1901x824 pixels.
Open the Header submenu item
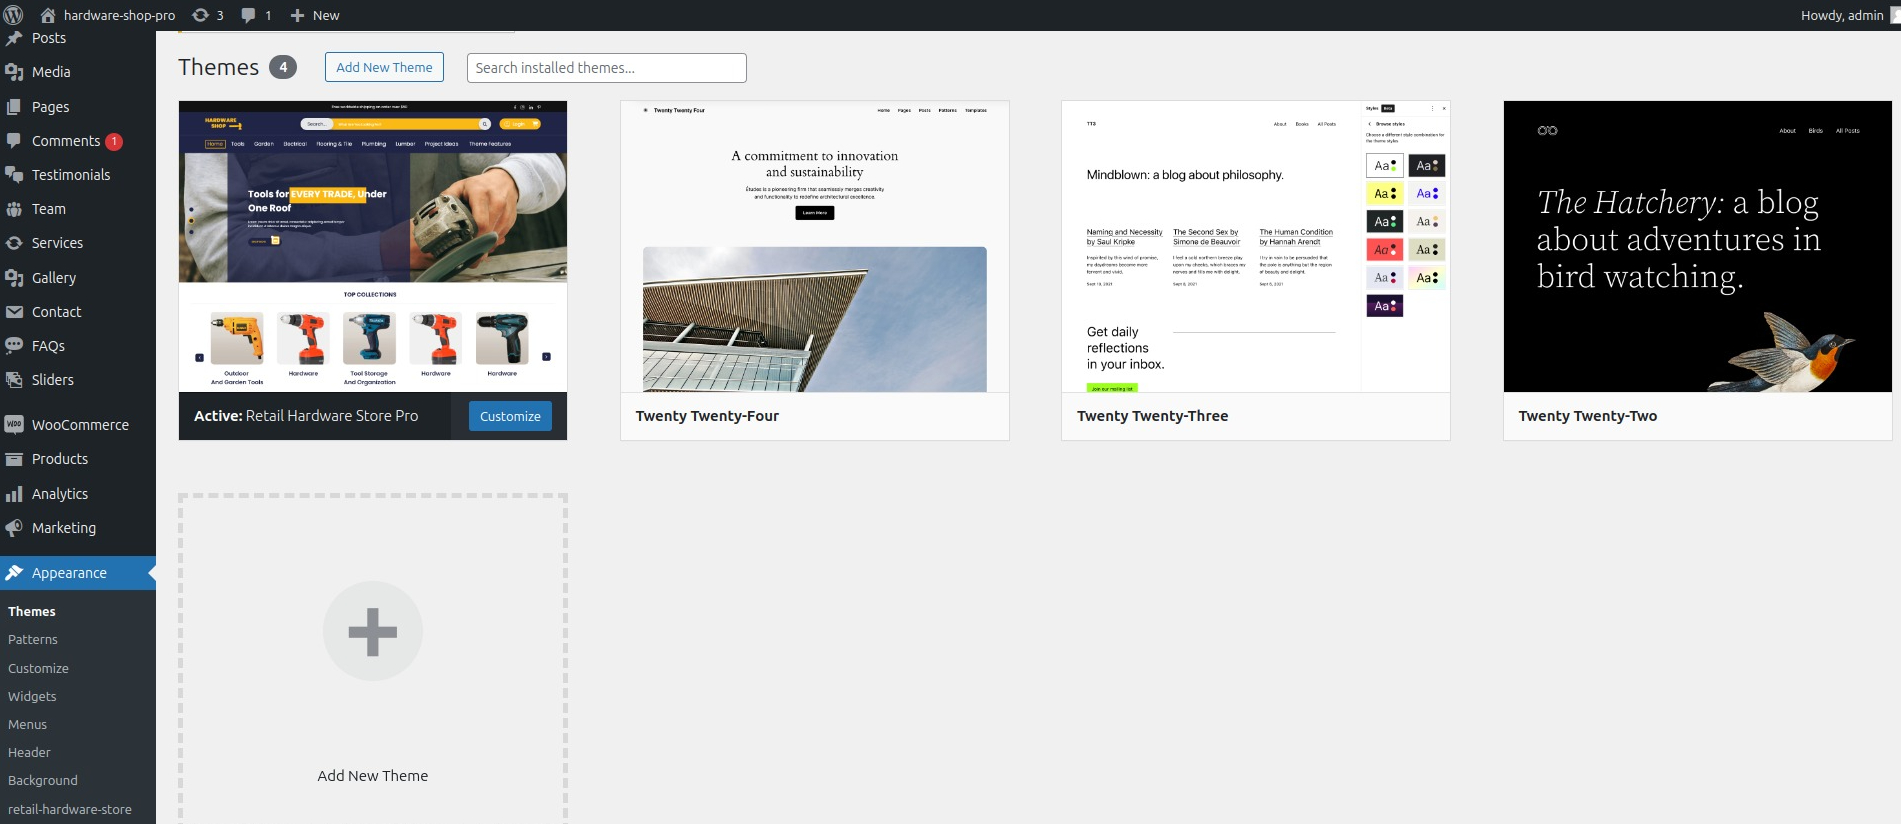pos(29,752)
